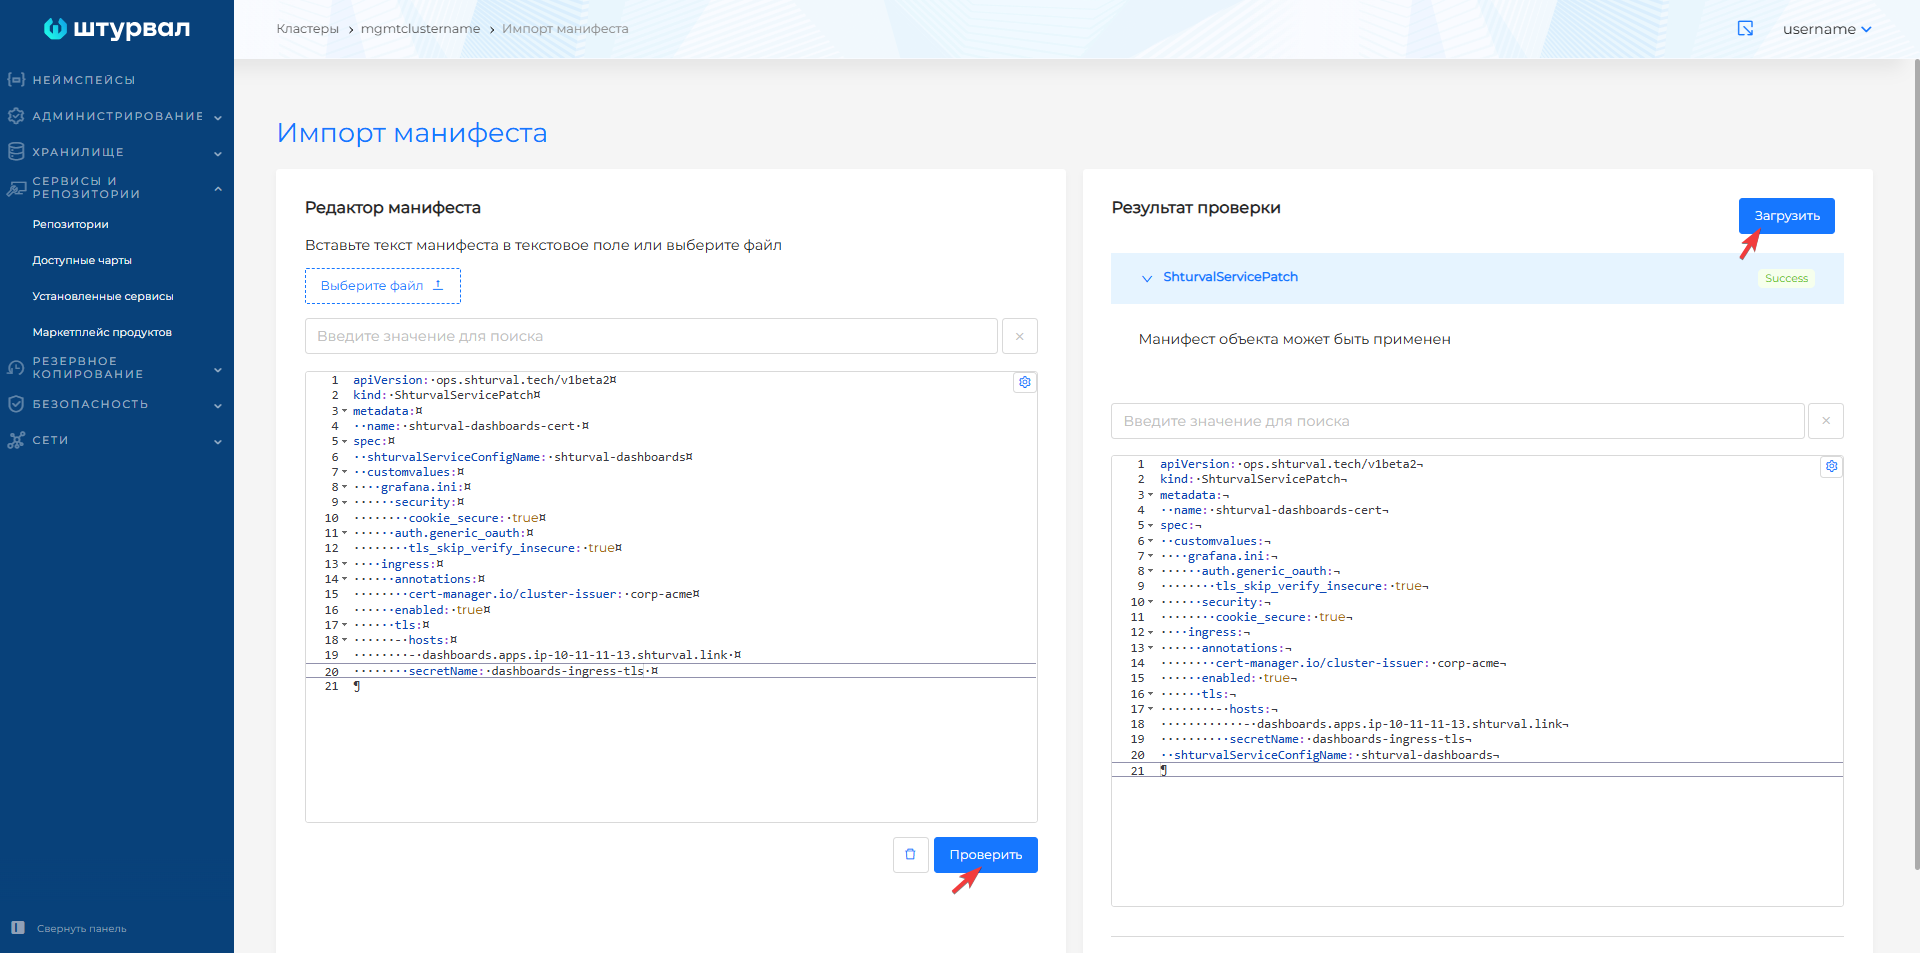Open Доступные чарты menu item
Viewport: 1920px width, 953px height.
coord(82,260)
